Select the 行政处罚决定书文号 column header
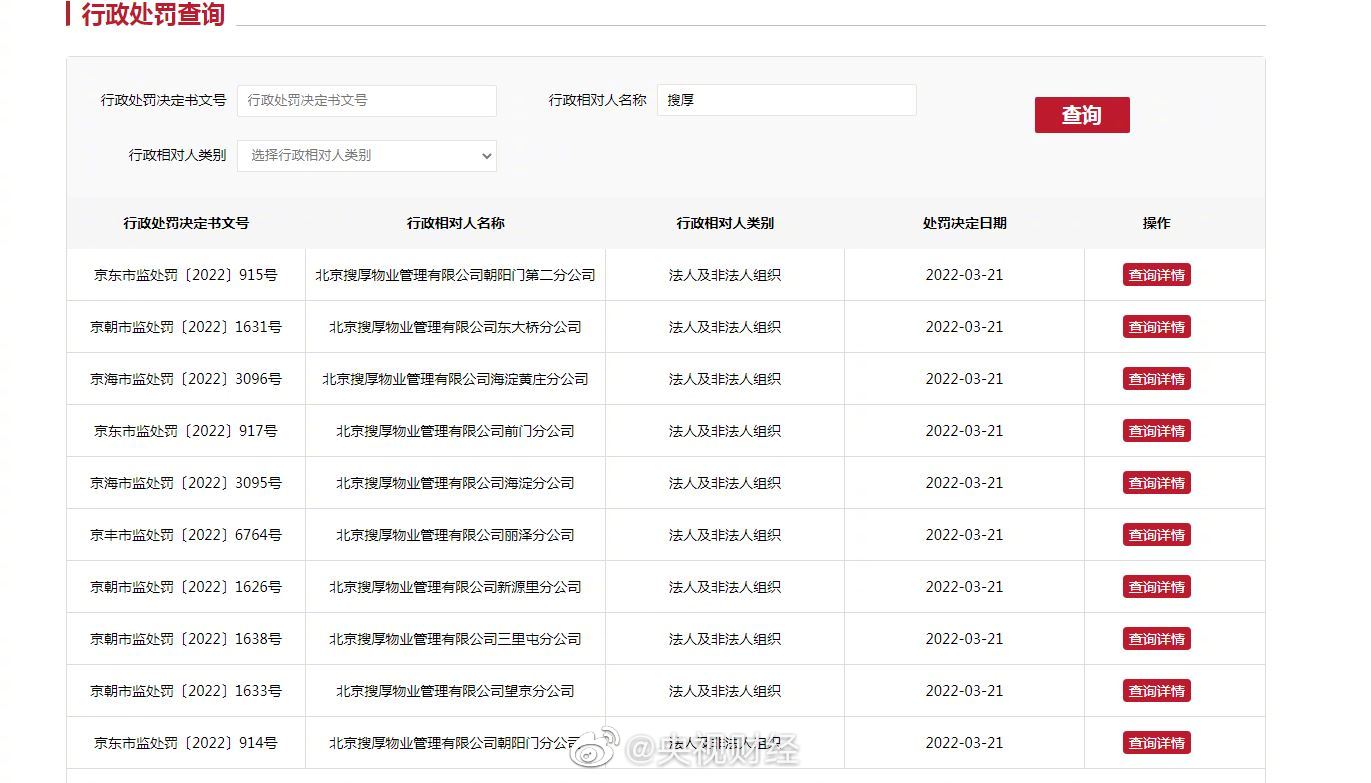 click(x=186, y=223)
